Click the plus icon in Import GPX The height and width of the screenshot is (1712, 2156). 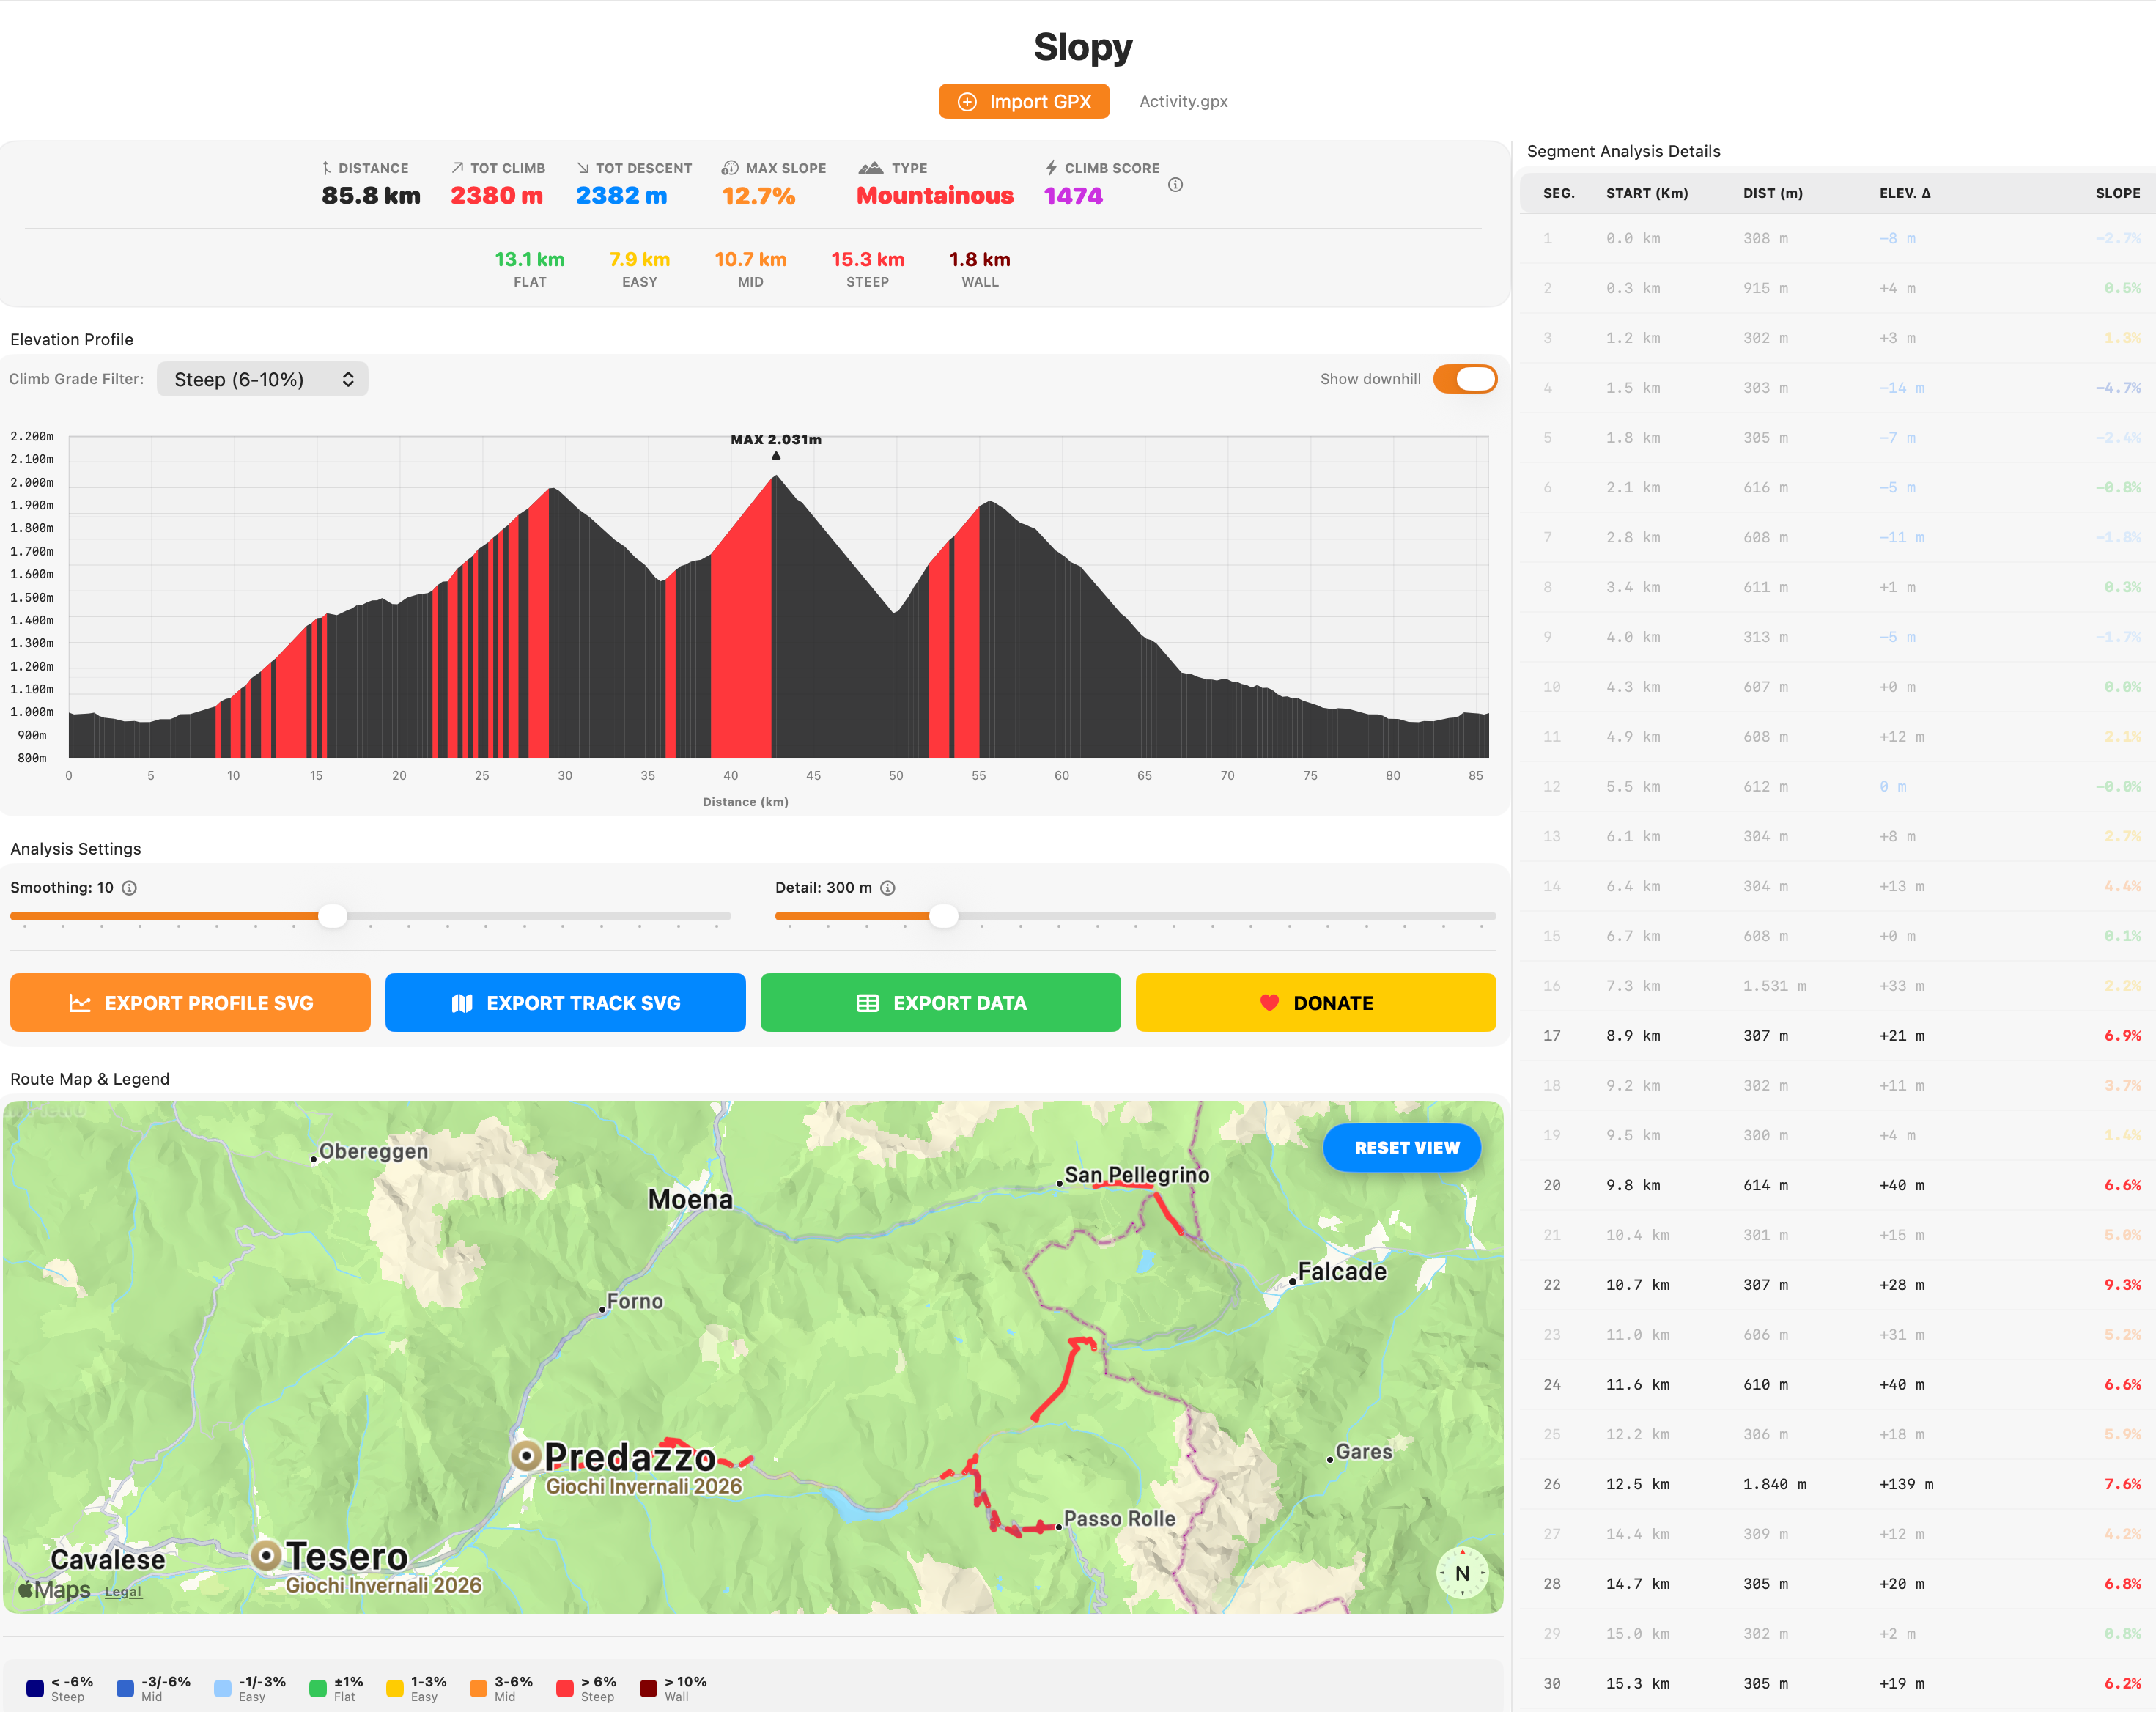967,102
